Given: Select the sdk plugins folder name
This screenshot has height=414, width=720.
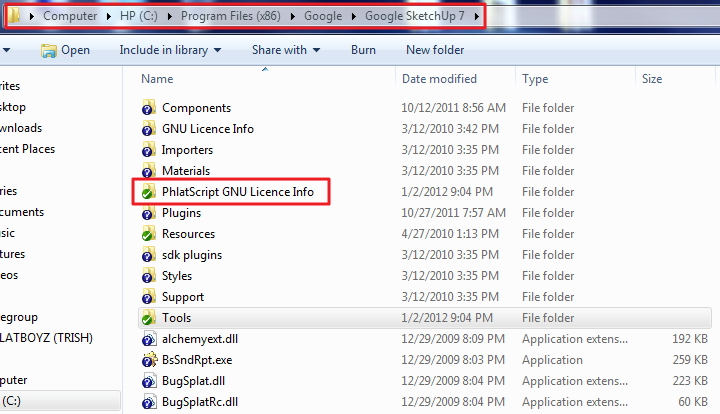Looking at the screenshot, I should [191, 255].
